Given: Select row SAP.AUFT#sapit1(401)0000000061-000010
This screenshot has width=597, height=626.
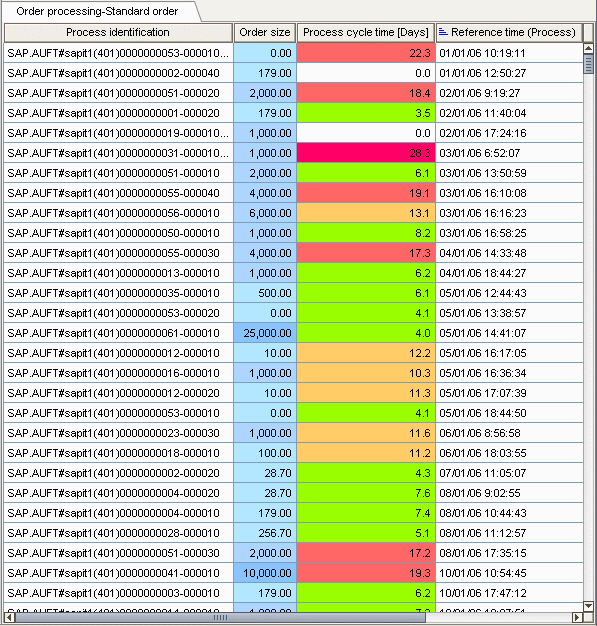Looking at the screenshot, I should pos(294,333).
